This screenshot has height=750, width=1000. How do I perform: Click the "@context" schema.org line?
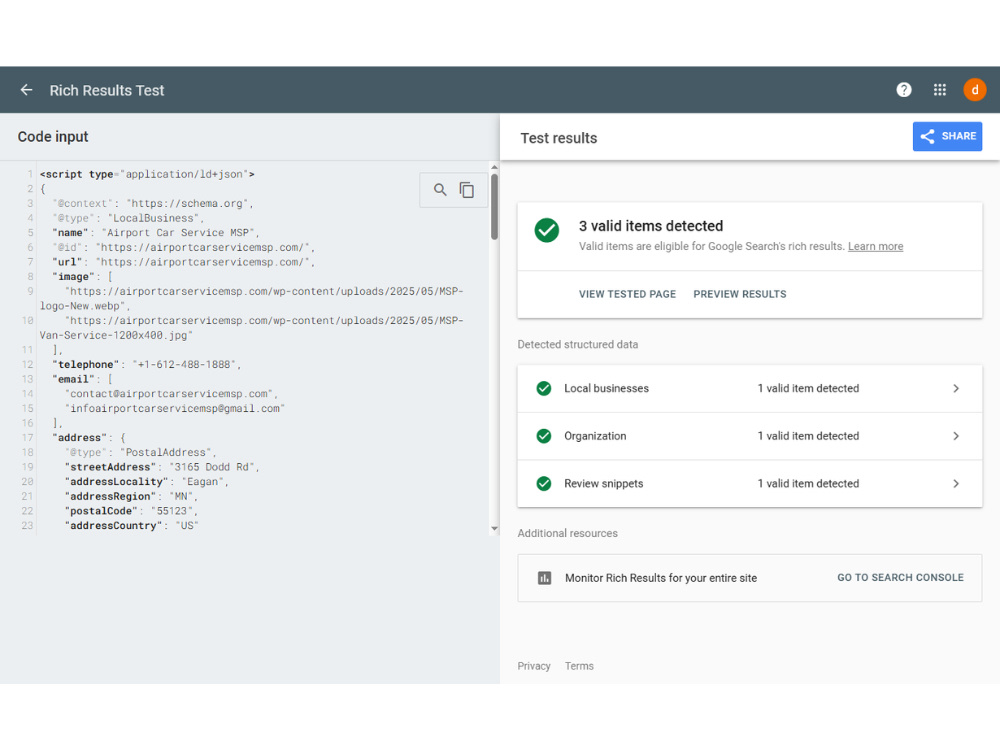pyautogui.click(x=153, y=203)
